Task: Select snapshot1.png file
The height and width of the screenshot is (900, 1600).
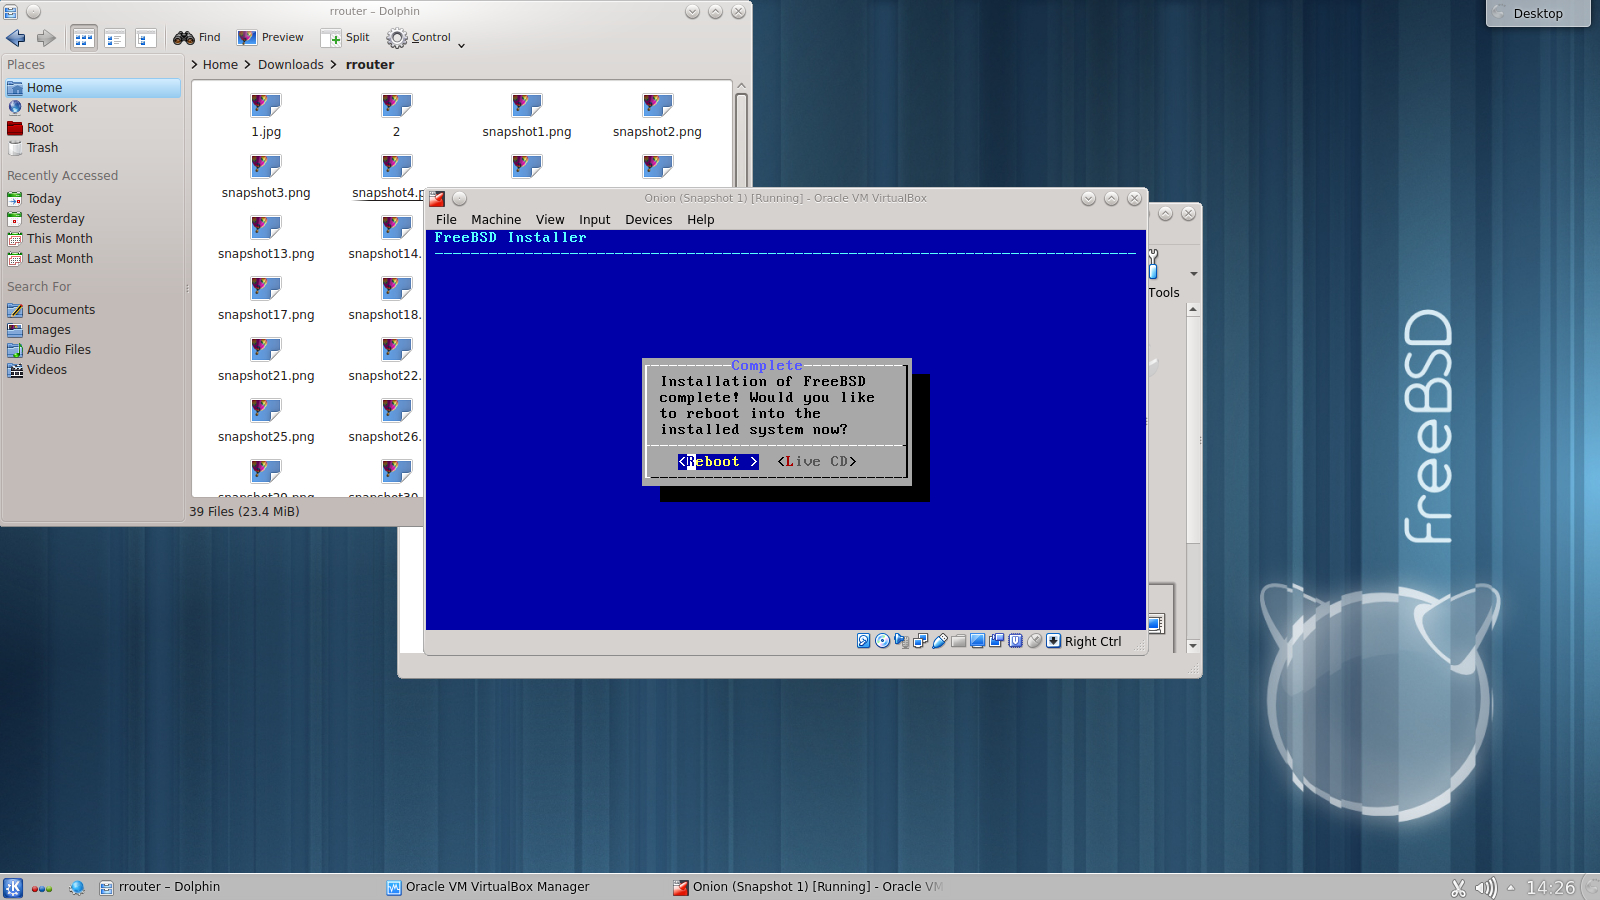Action: 527,117
